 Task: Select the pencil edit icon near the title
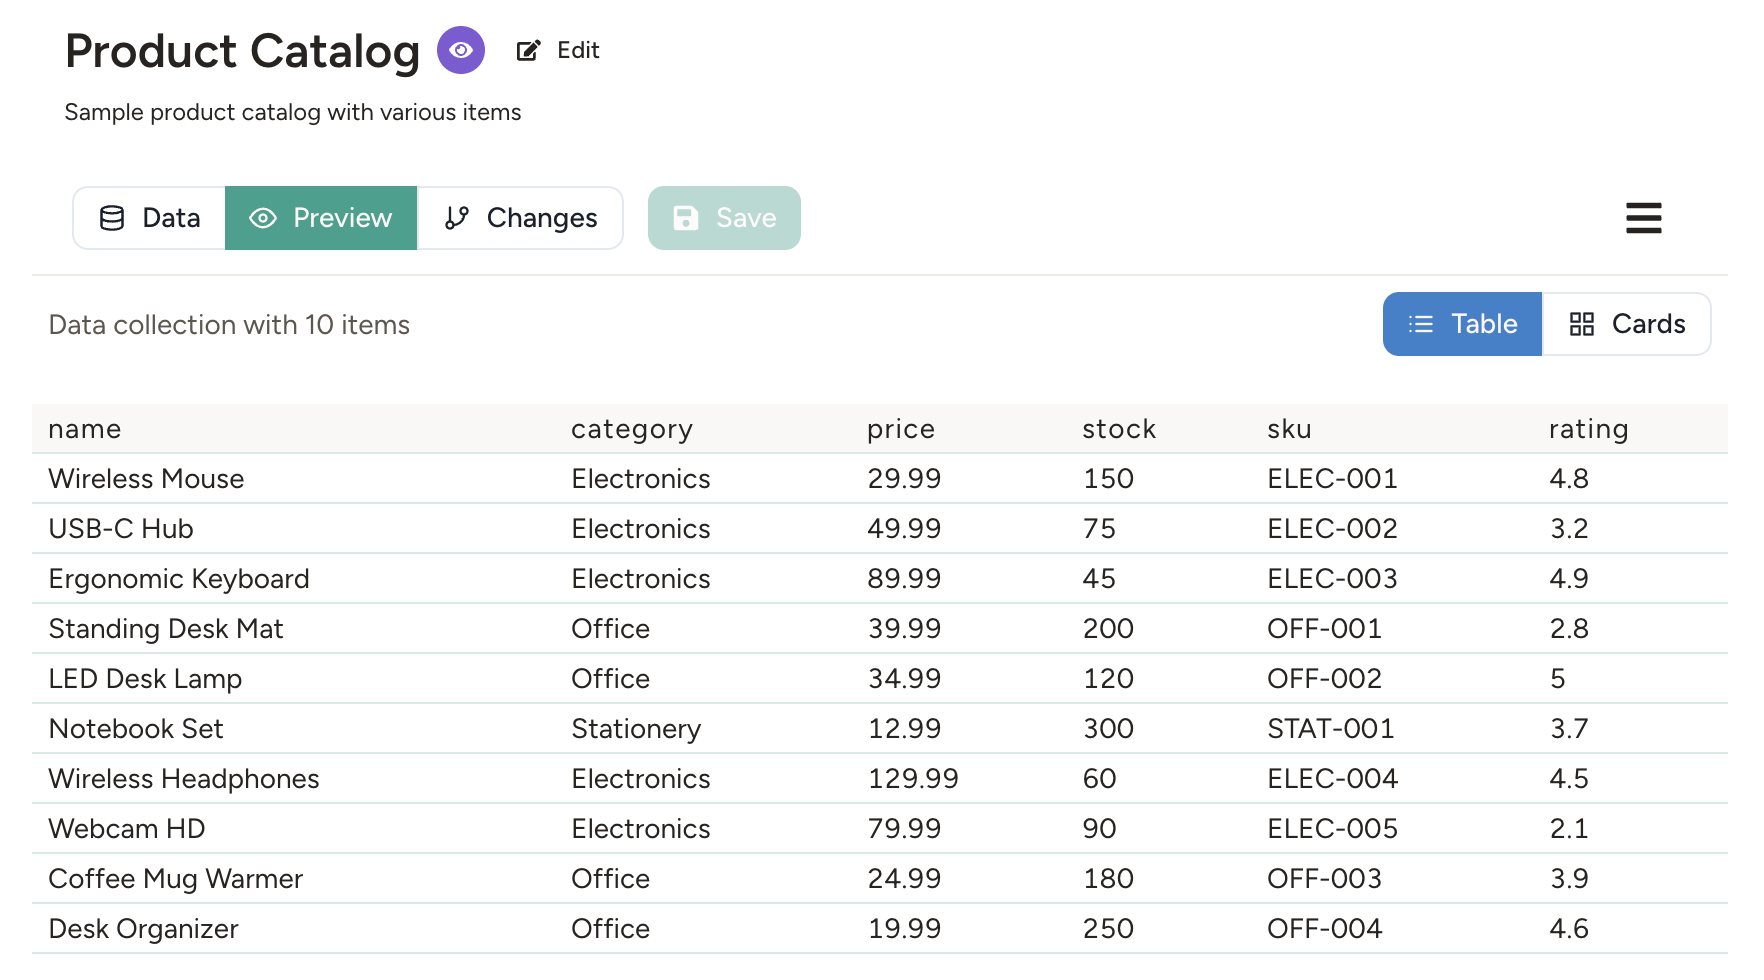(527, 50)
